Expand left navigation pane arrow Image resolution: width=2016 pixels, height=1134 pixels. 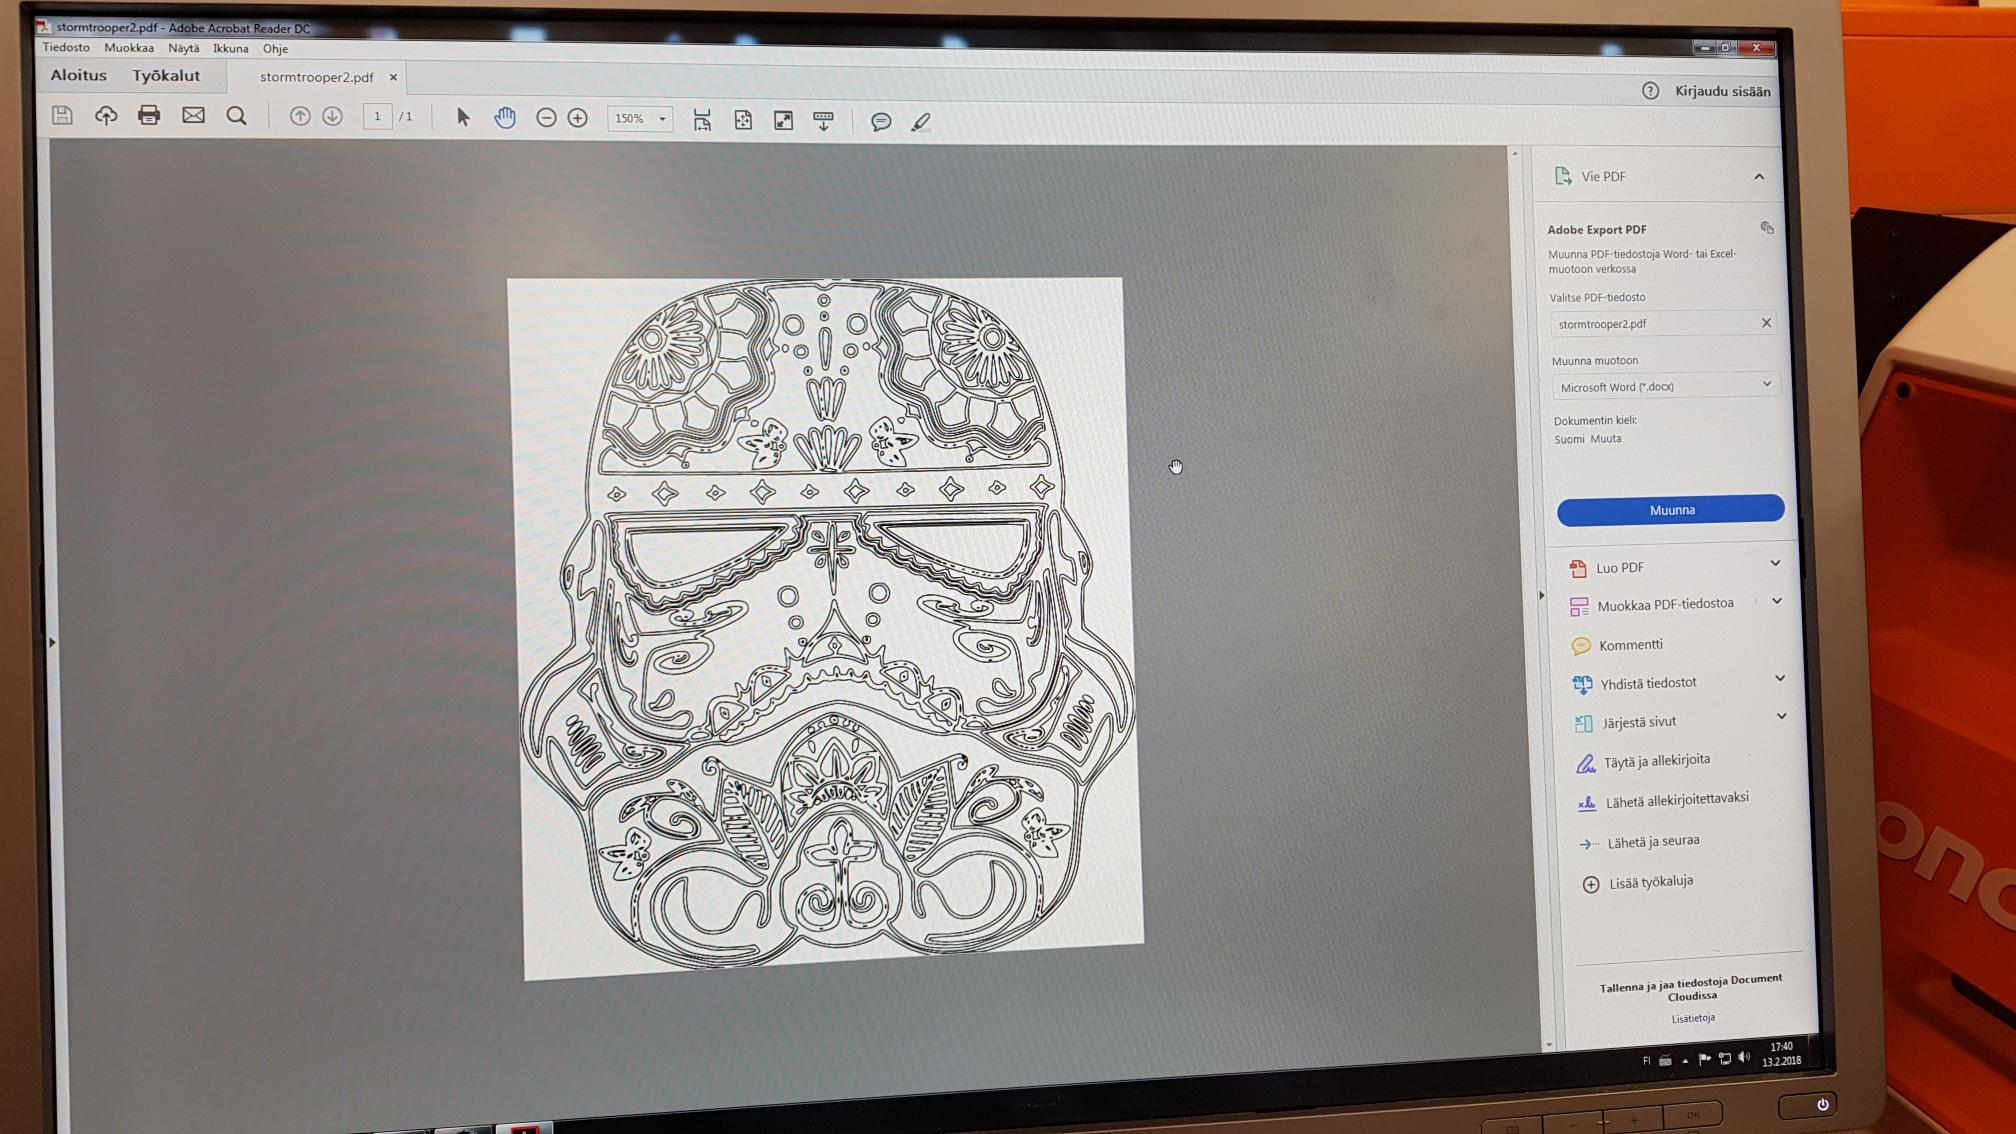click(53, 642)
